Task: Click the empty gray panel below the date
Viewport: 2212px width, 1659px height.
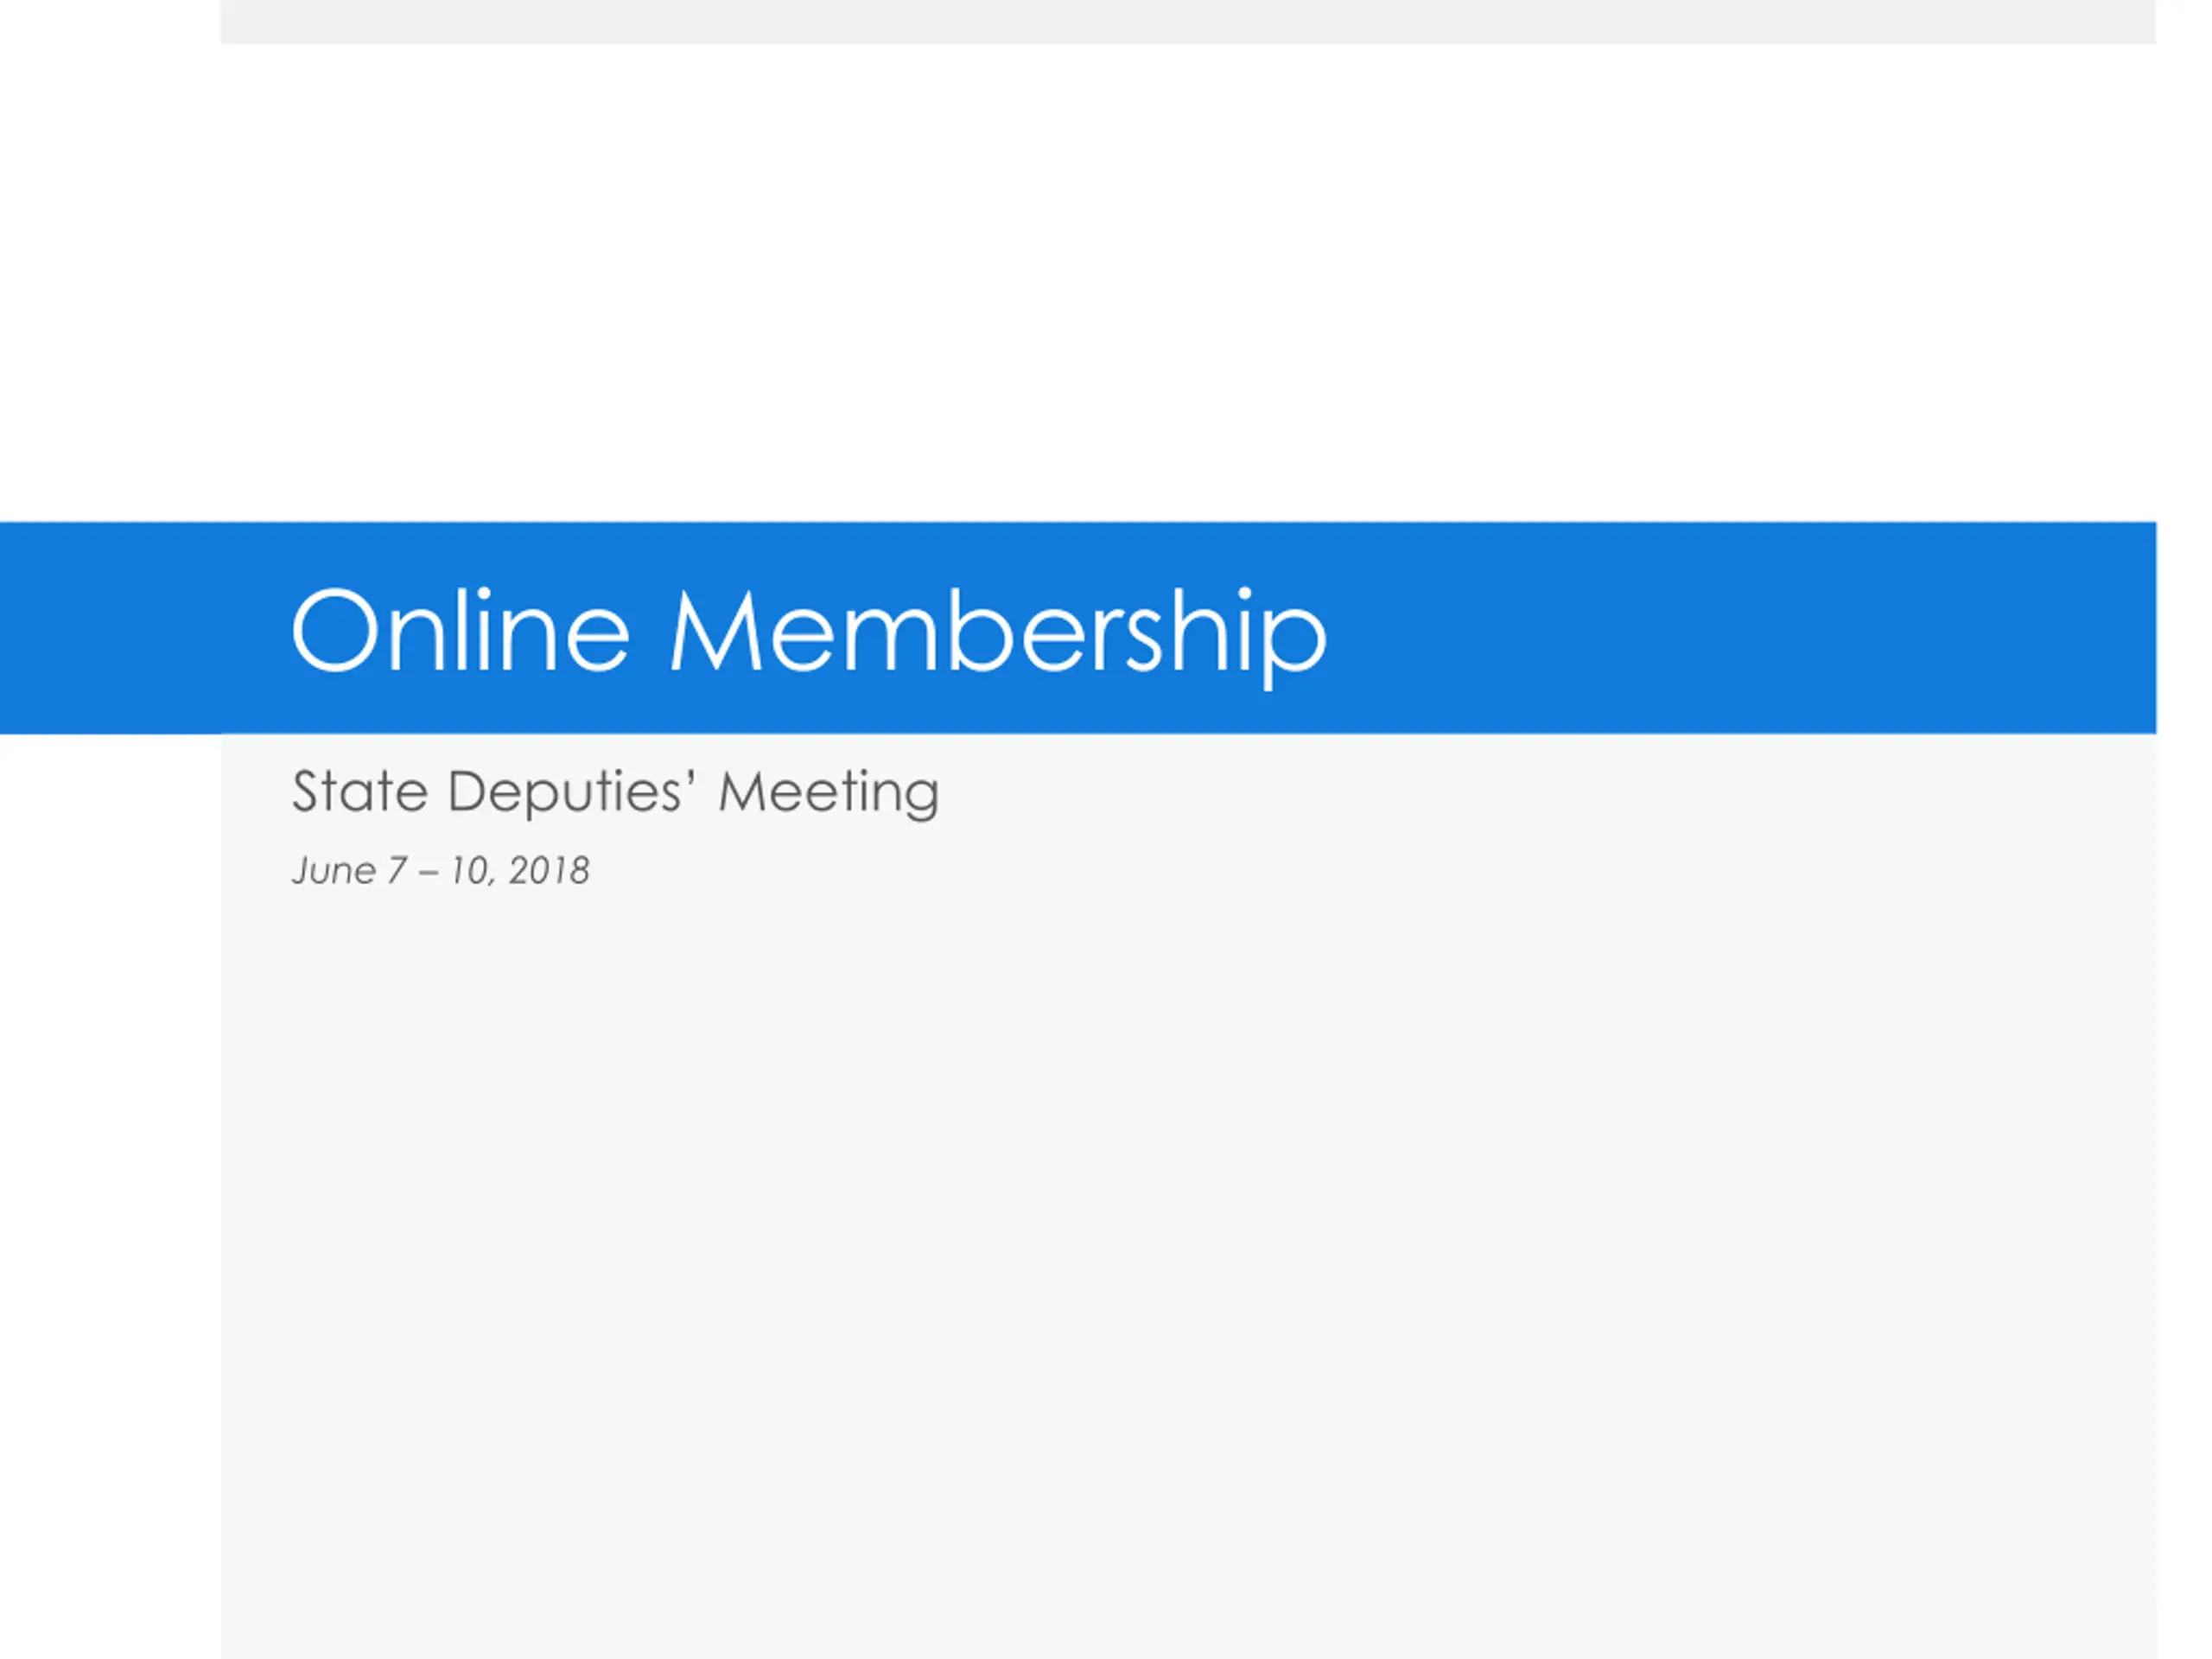Action: tap(1188, 1250)
